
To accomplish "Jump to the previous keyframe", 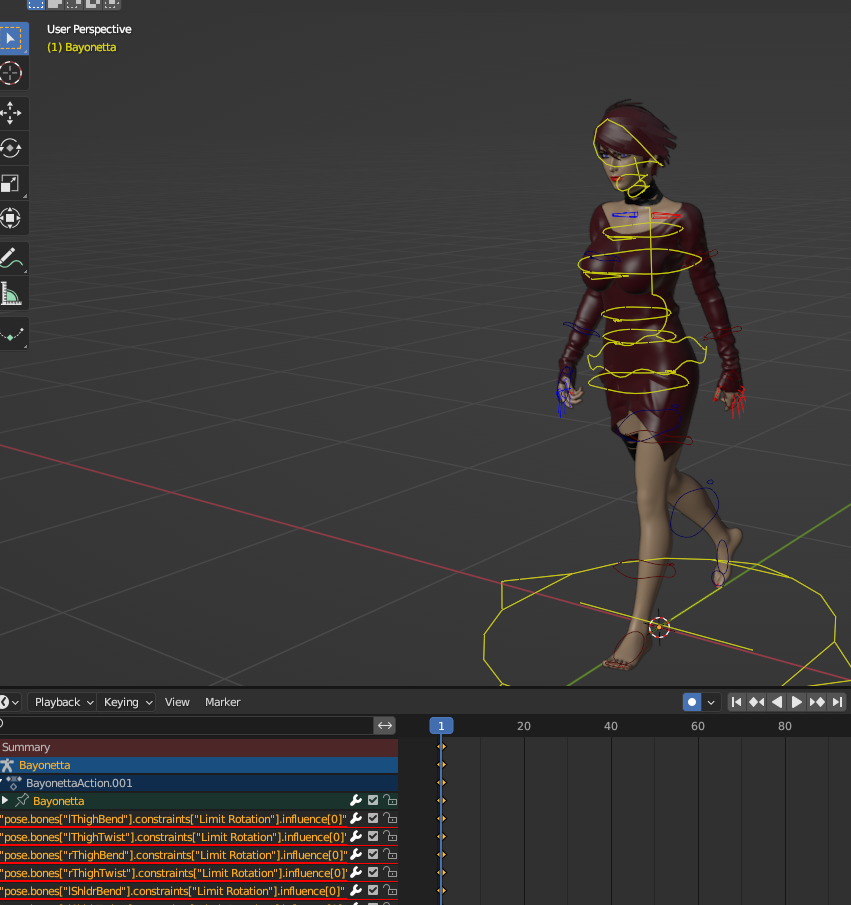I will pos(756,702).
